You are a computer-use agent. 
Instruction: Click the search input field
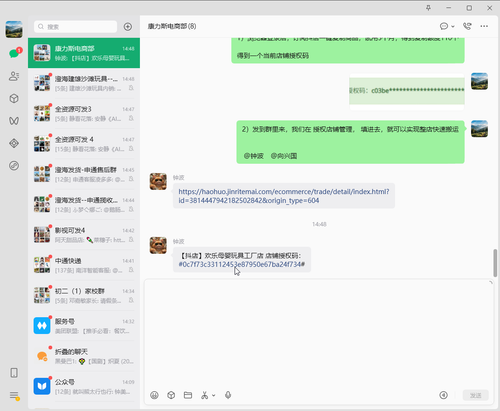(75, 27)
